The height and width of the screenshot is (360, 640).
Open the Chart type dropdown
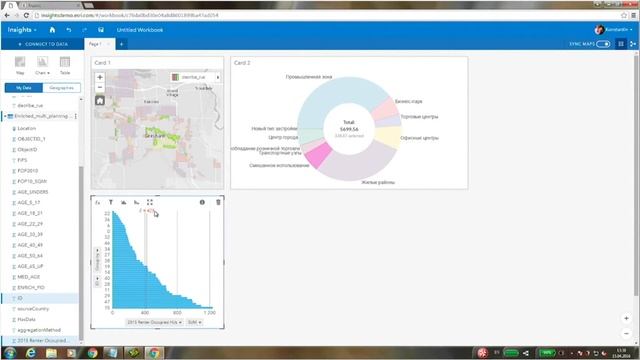[x=42, y=65]
